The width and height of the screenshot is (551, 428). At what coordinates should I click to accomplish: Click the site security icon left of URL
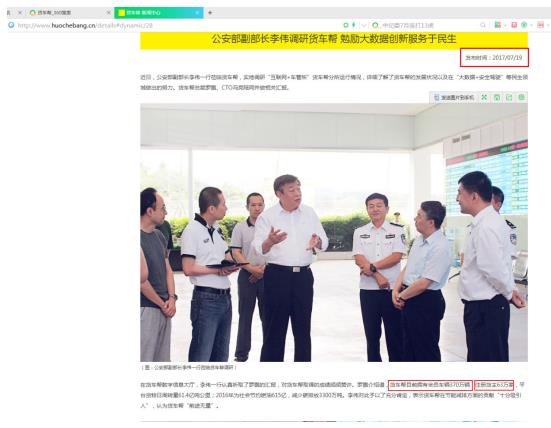tap(11, 25)
